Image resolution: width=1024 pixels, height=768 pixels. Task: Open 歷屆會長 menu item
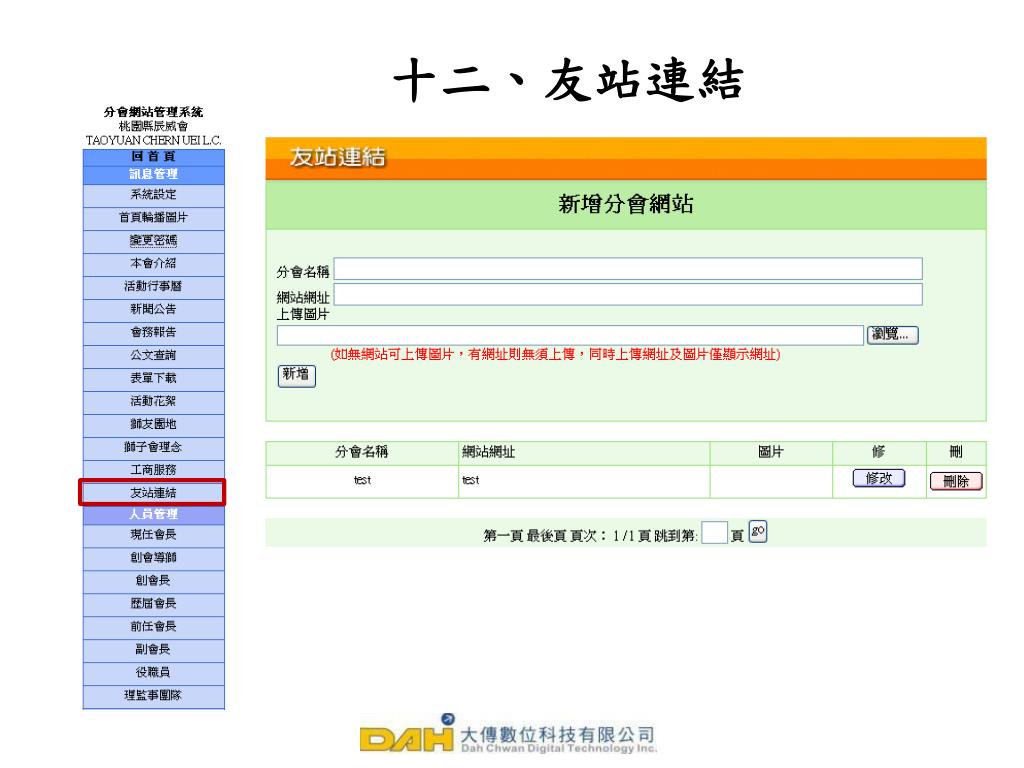153,603
